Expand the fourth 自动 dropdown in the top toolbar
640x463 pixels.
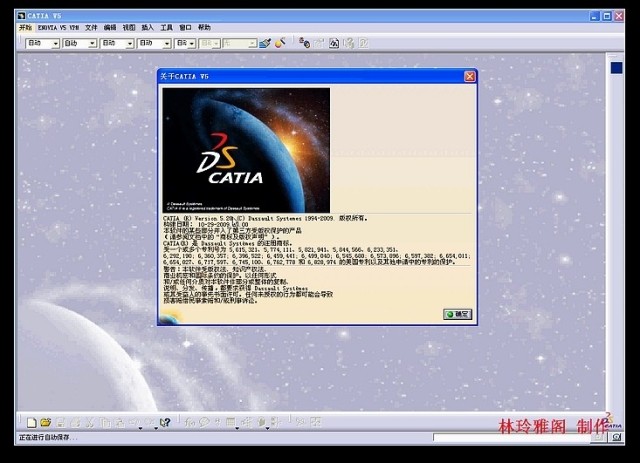(x=167, y=43)
